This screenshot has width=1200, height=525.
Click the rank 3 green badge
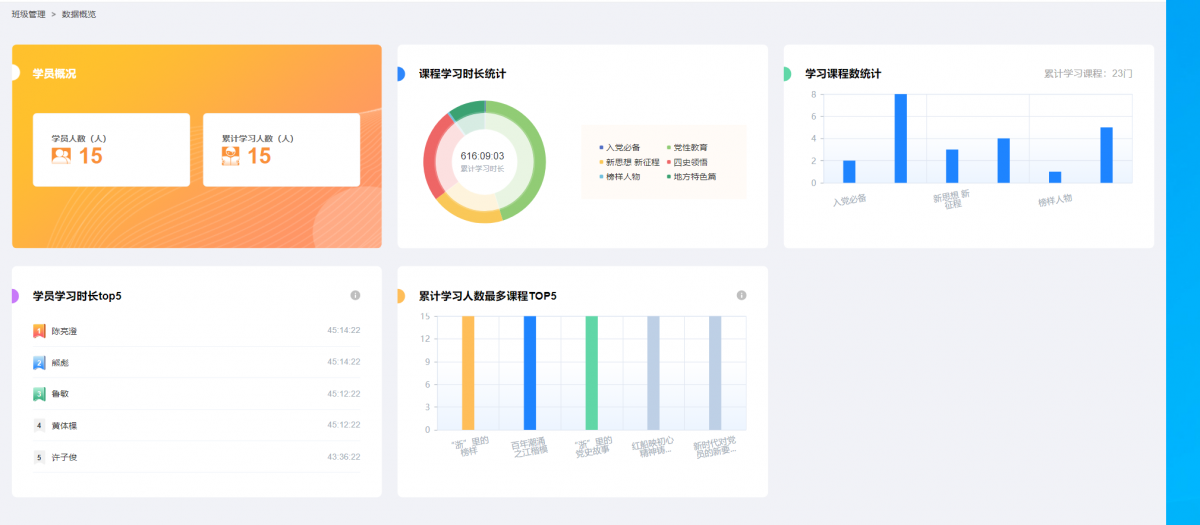pos(39,394)
